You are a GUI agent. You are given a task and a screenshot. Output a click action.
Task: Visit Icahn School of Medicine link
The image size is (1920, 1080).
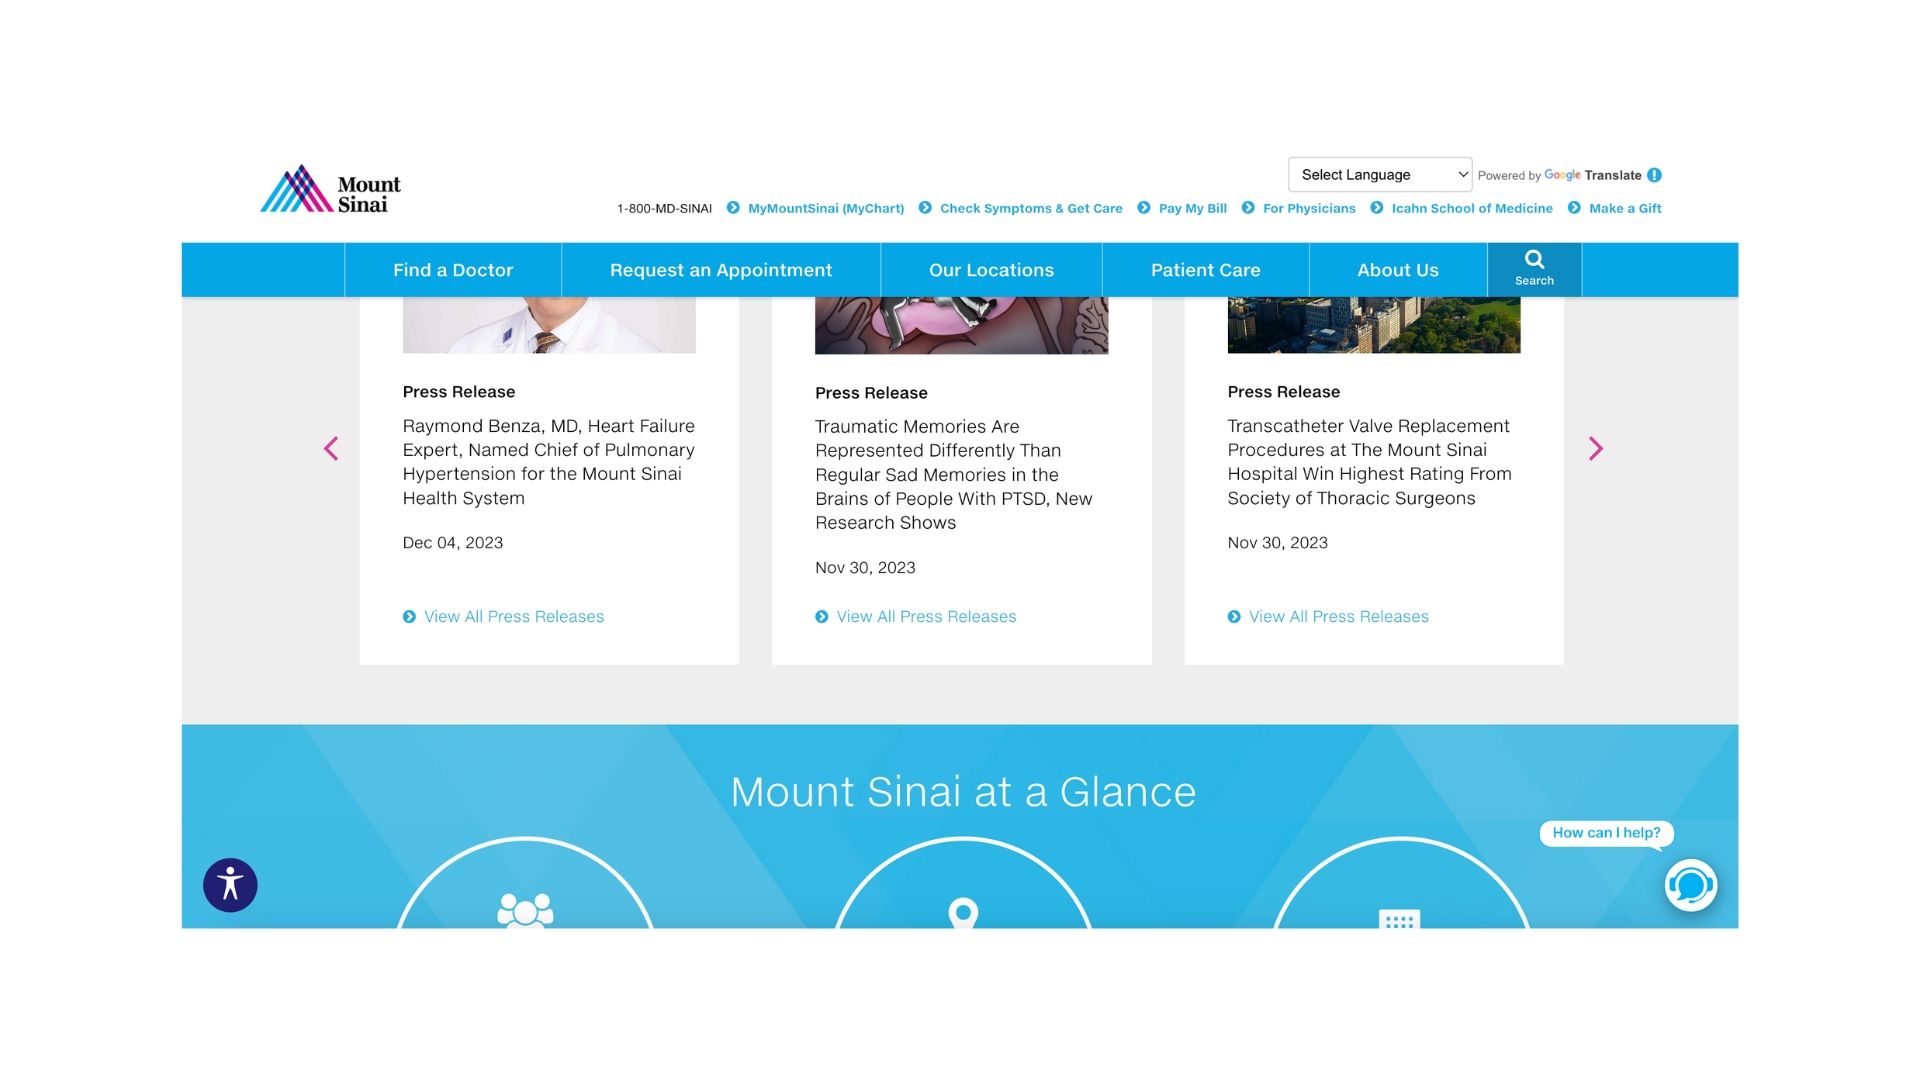click(1472, 208)
